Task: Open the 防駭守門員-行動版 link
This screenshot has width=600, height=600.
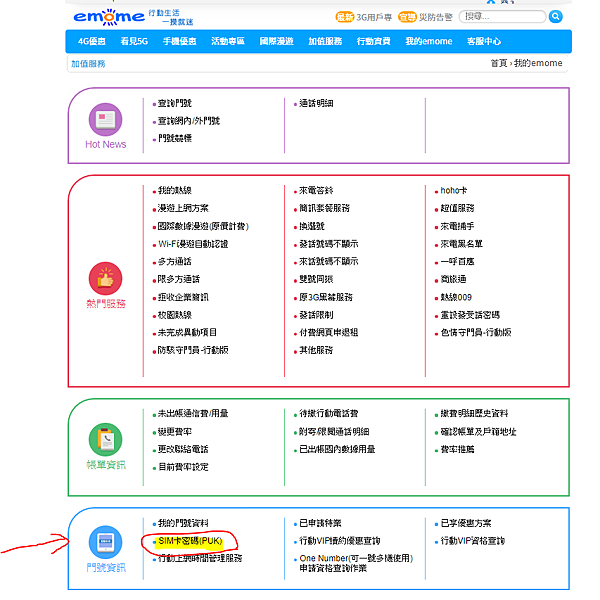Action: pos(193,350)
